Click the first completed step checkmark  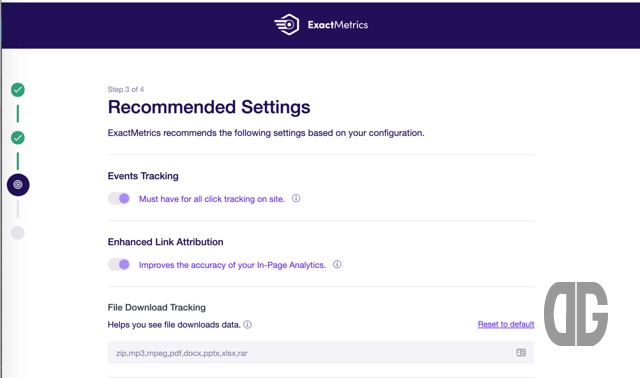(18, 90)
